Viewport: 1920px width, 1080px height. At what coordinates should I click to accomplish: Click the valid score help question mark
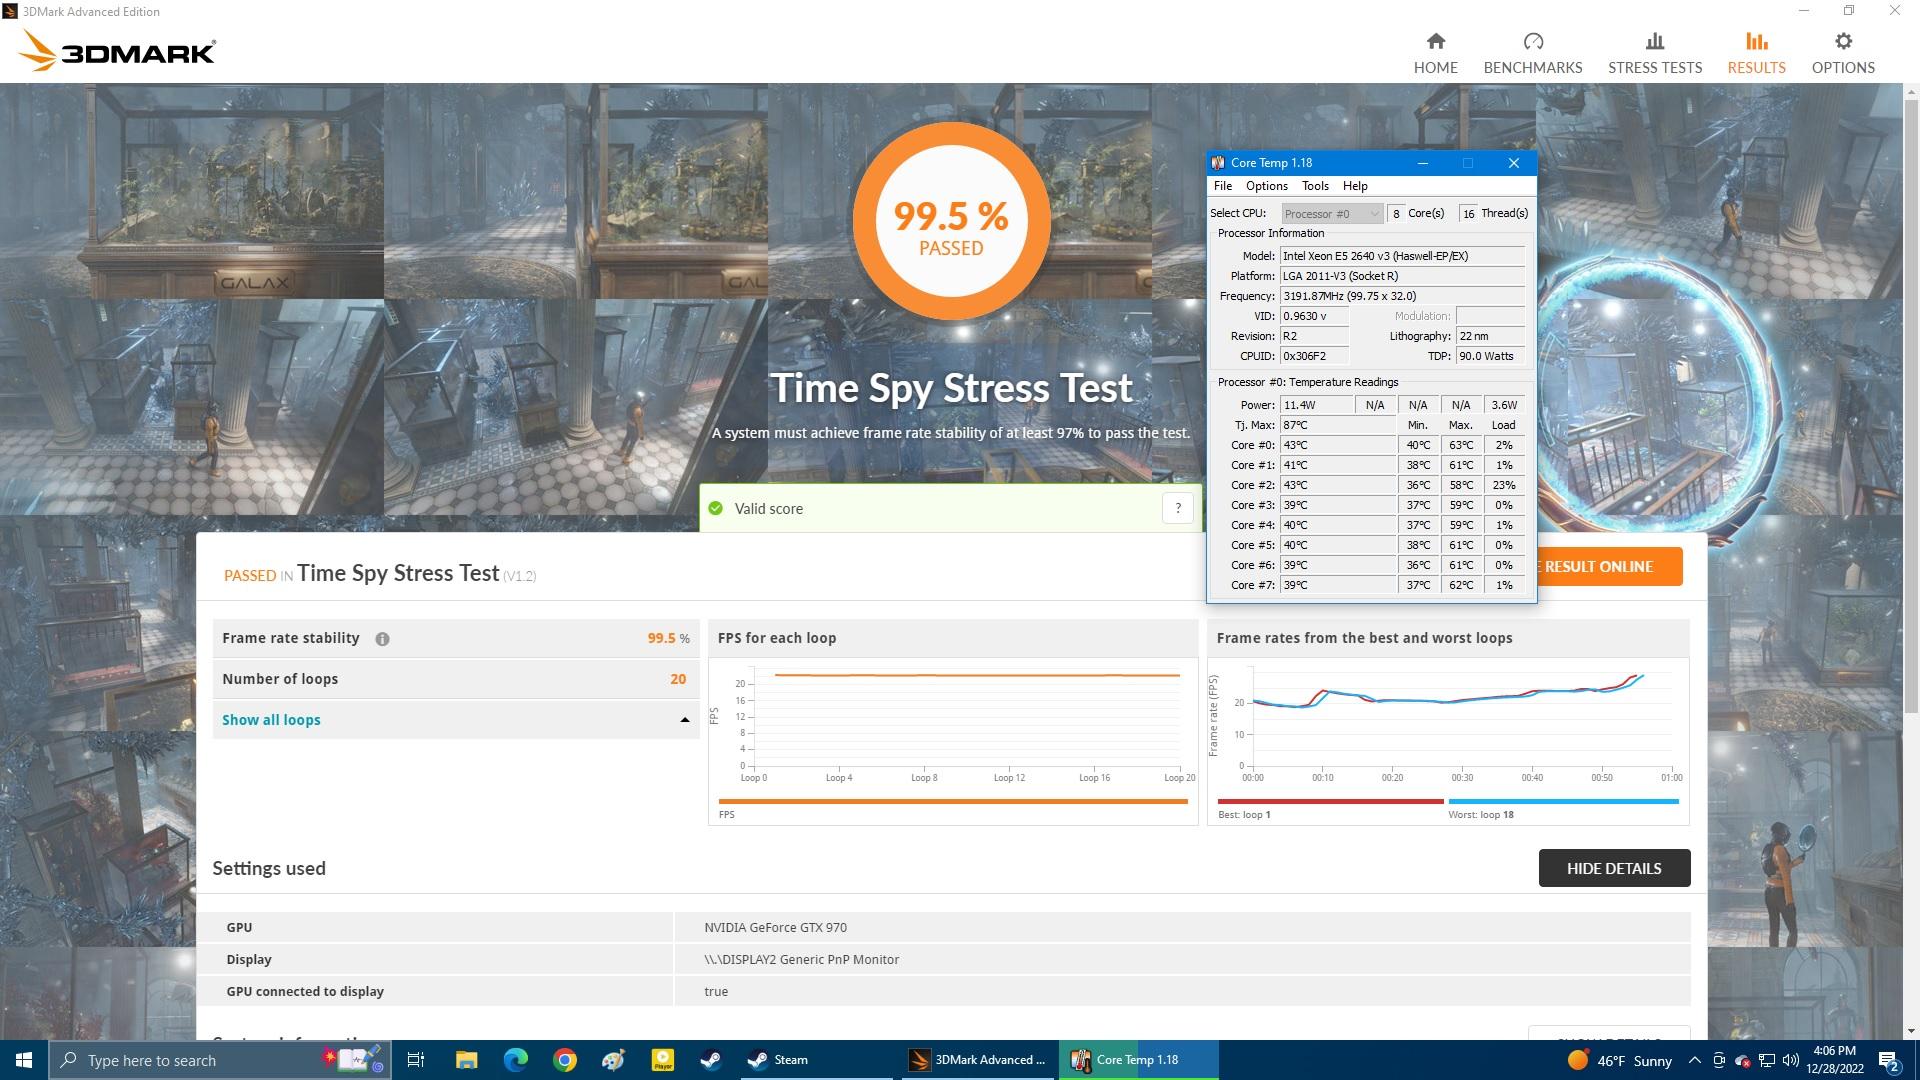(1177, 508)
